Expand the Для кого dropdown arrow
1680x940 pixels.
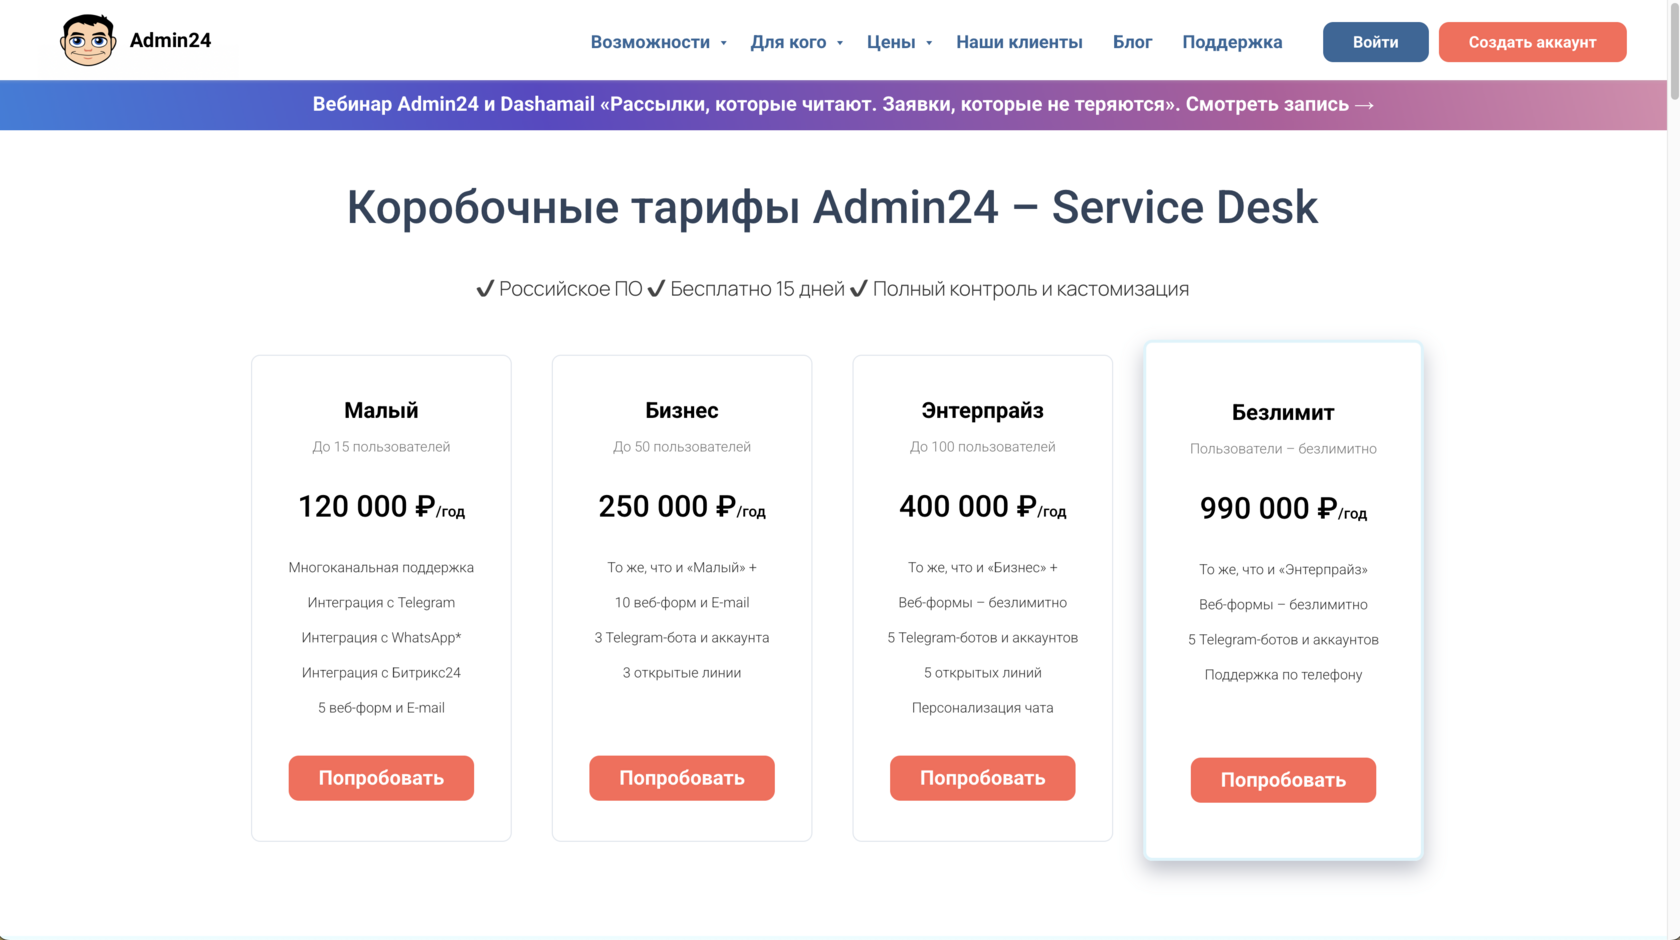coord(840,43)
